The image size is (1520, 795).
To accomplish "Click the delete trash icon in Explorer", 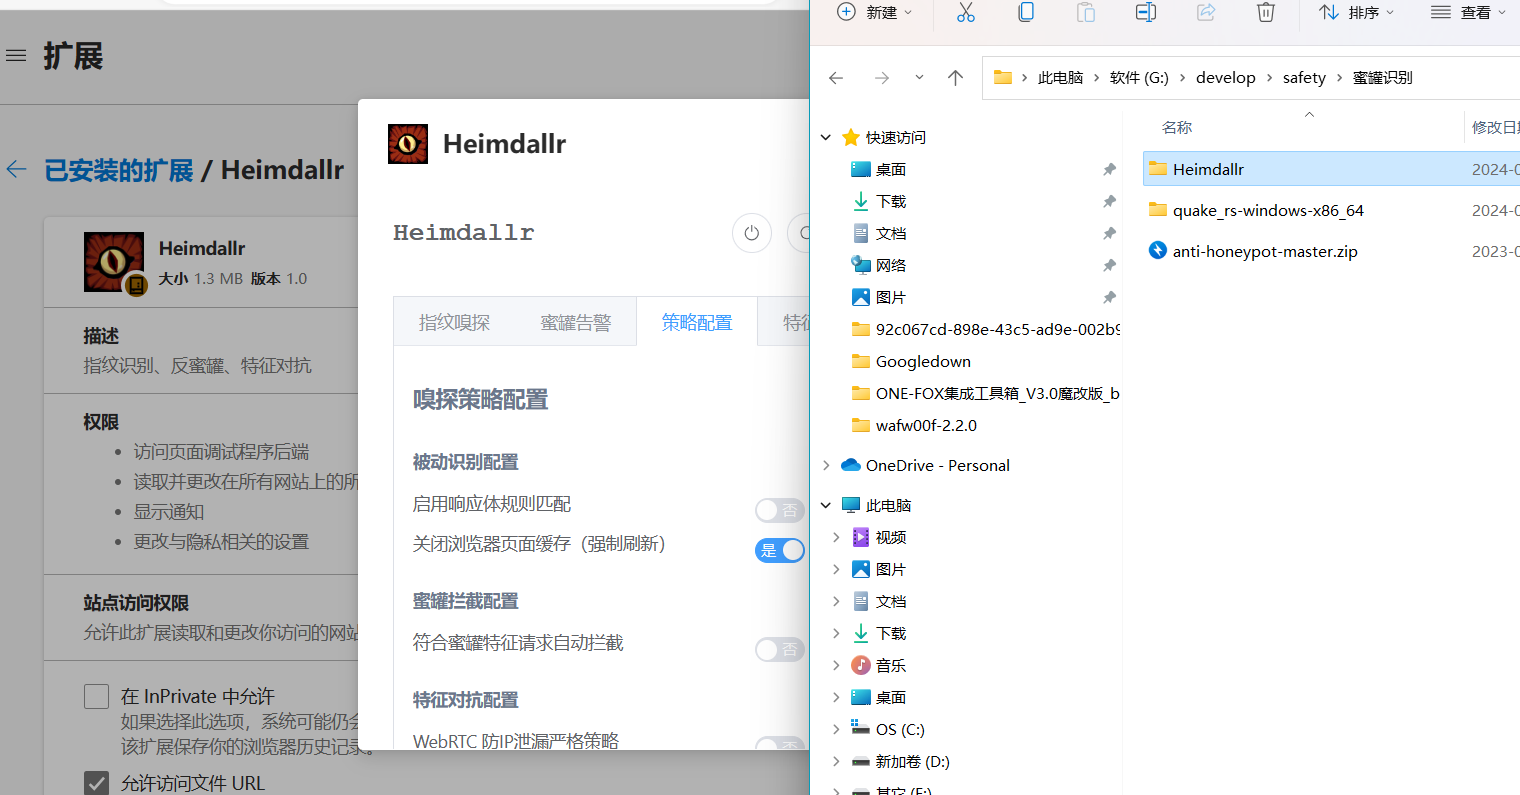I will 1265,12.
